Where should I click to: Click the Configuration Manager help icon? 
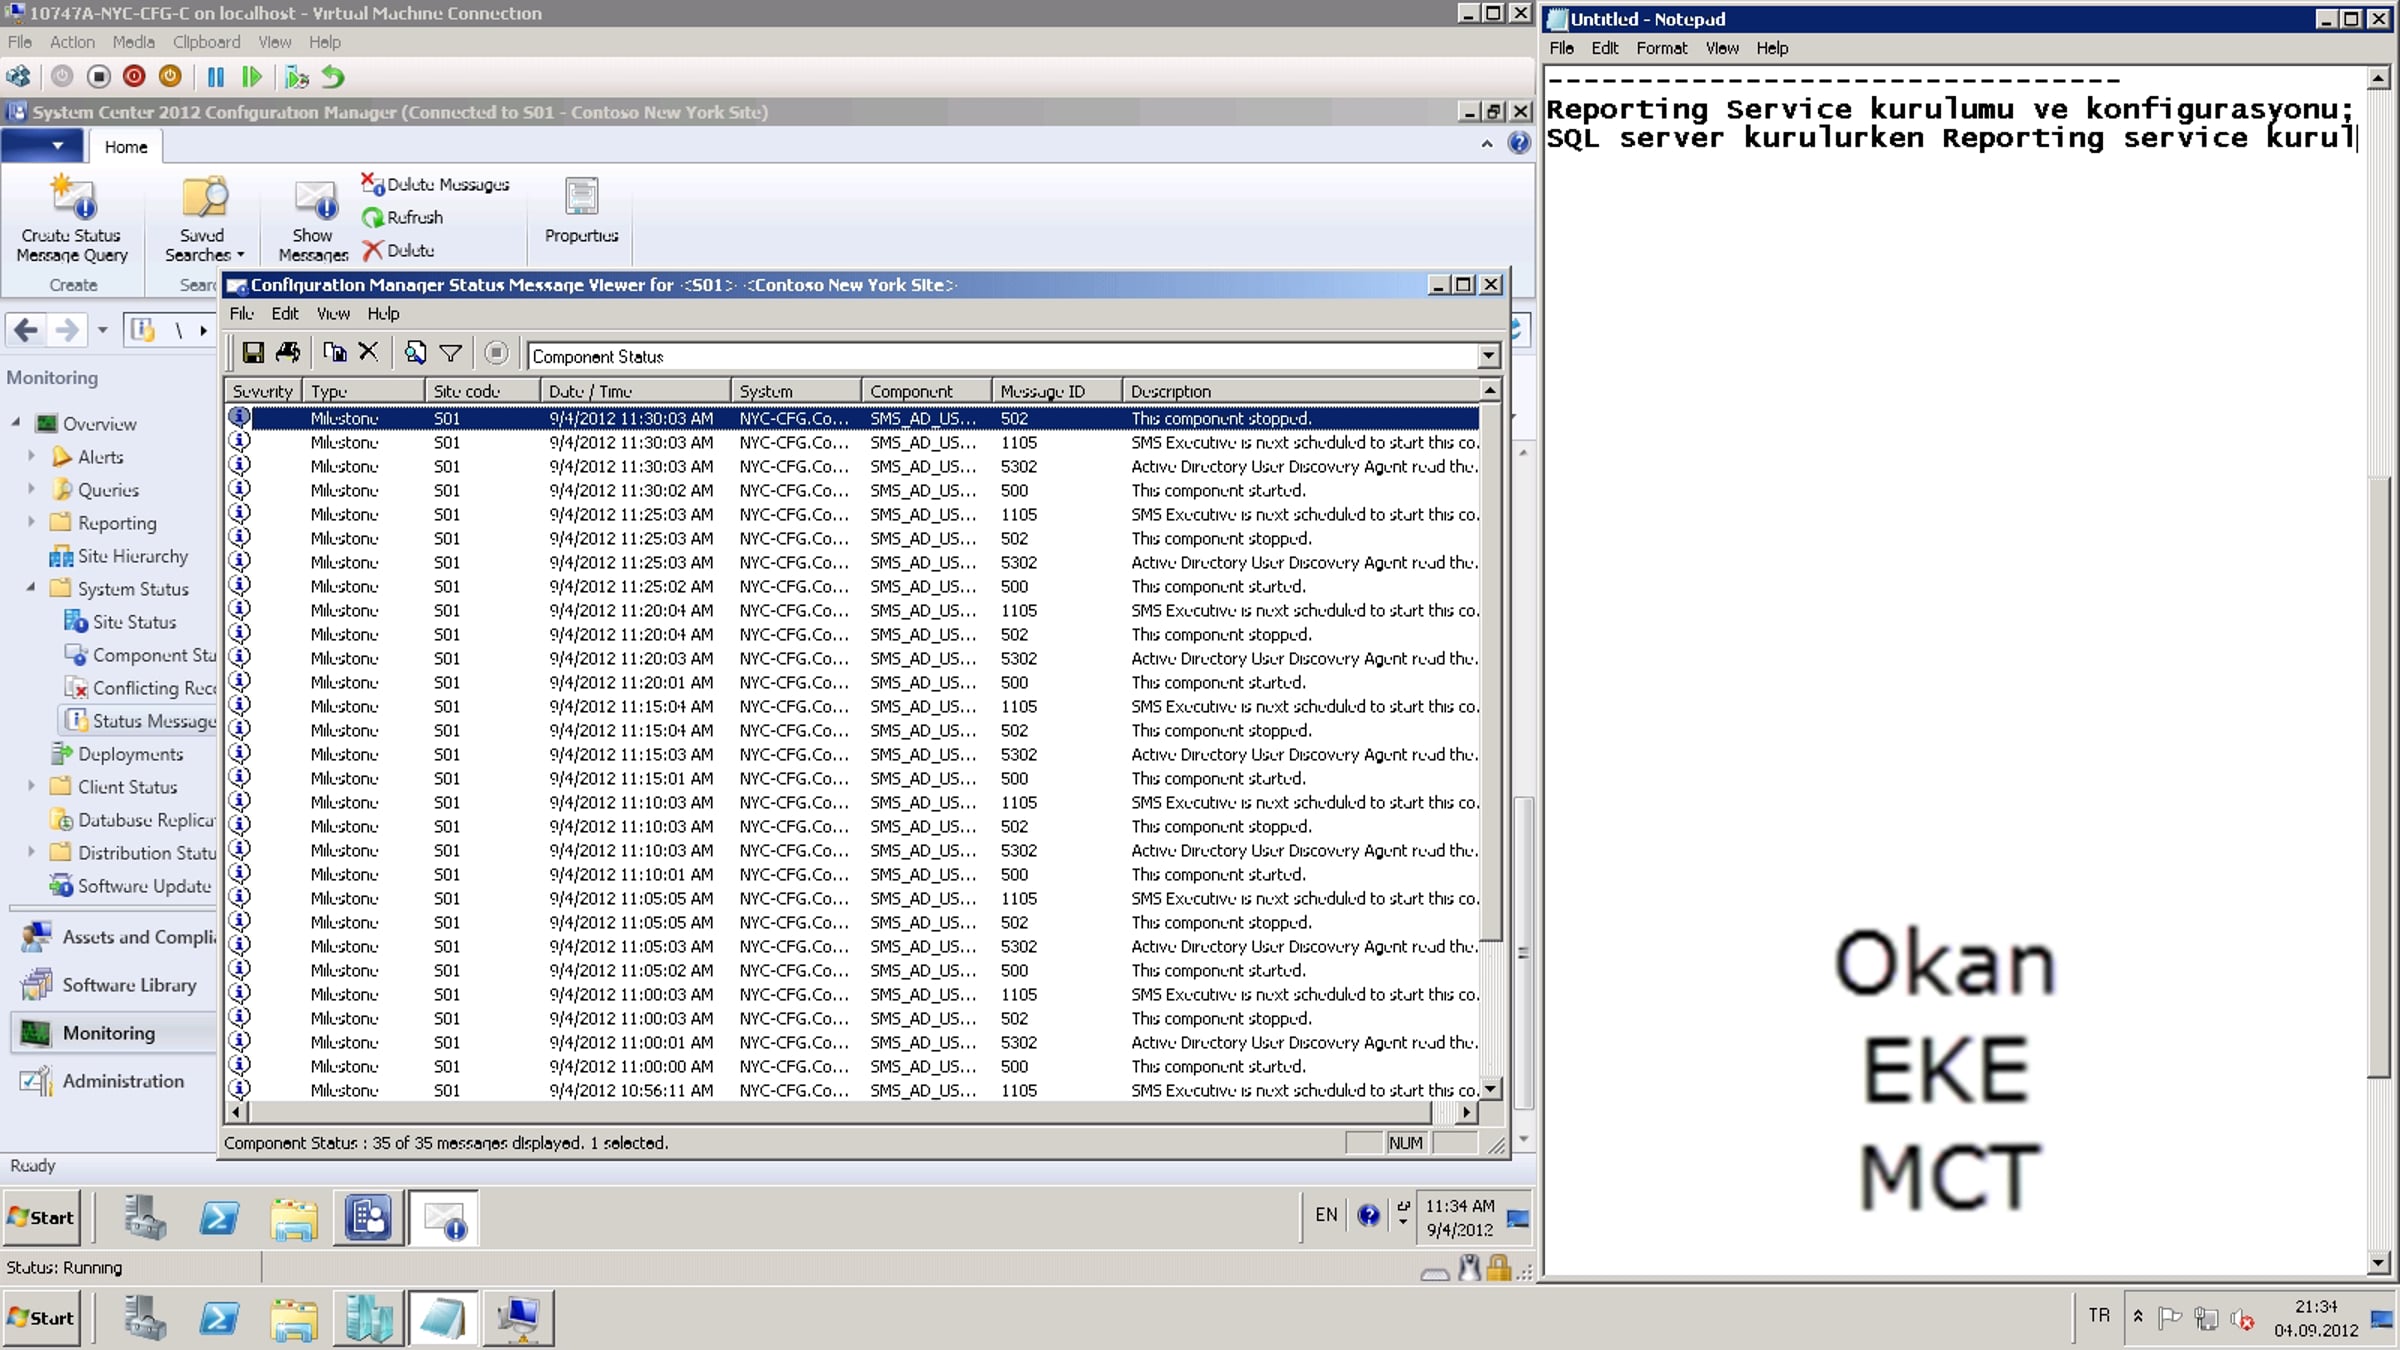click(1518, 143)
